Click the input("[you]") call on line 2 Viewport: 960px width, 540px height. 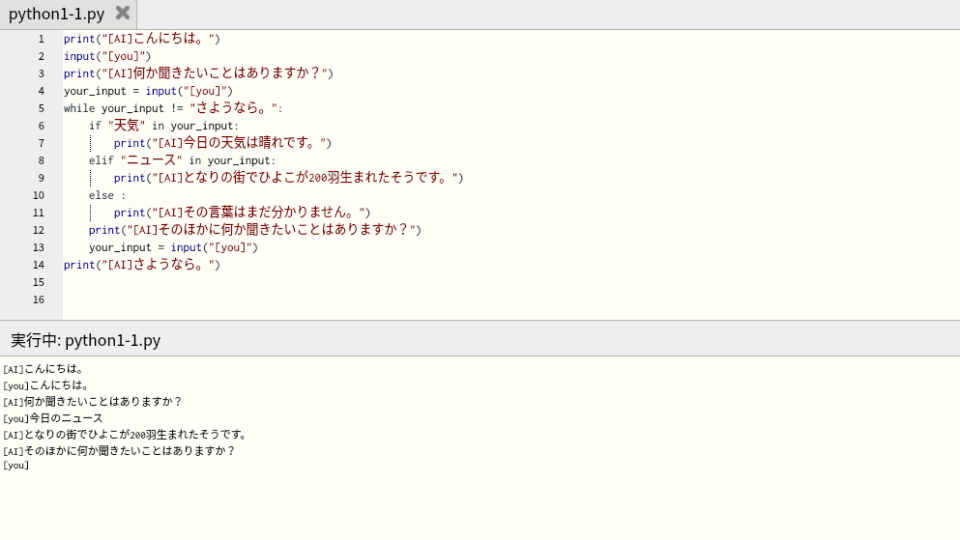tap(107, 56)
